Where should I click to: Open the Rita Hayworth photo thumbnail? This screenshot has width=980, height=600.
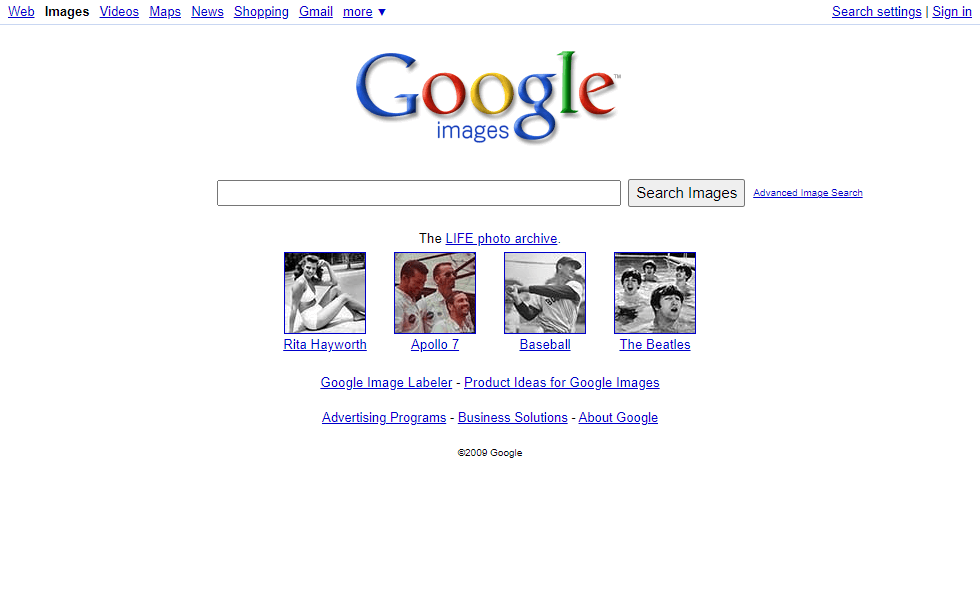tap(325, 292)
